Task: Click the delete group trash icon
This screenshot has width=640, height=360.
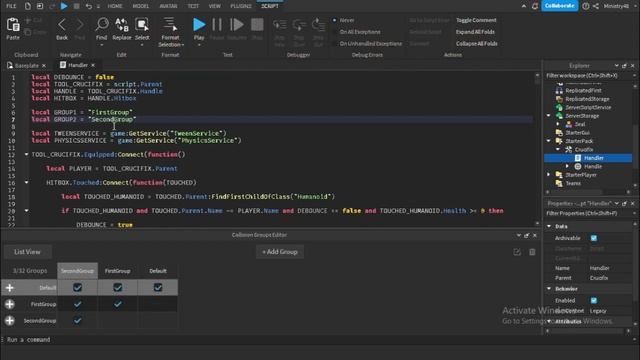Action: coord(532,252)
